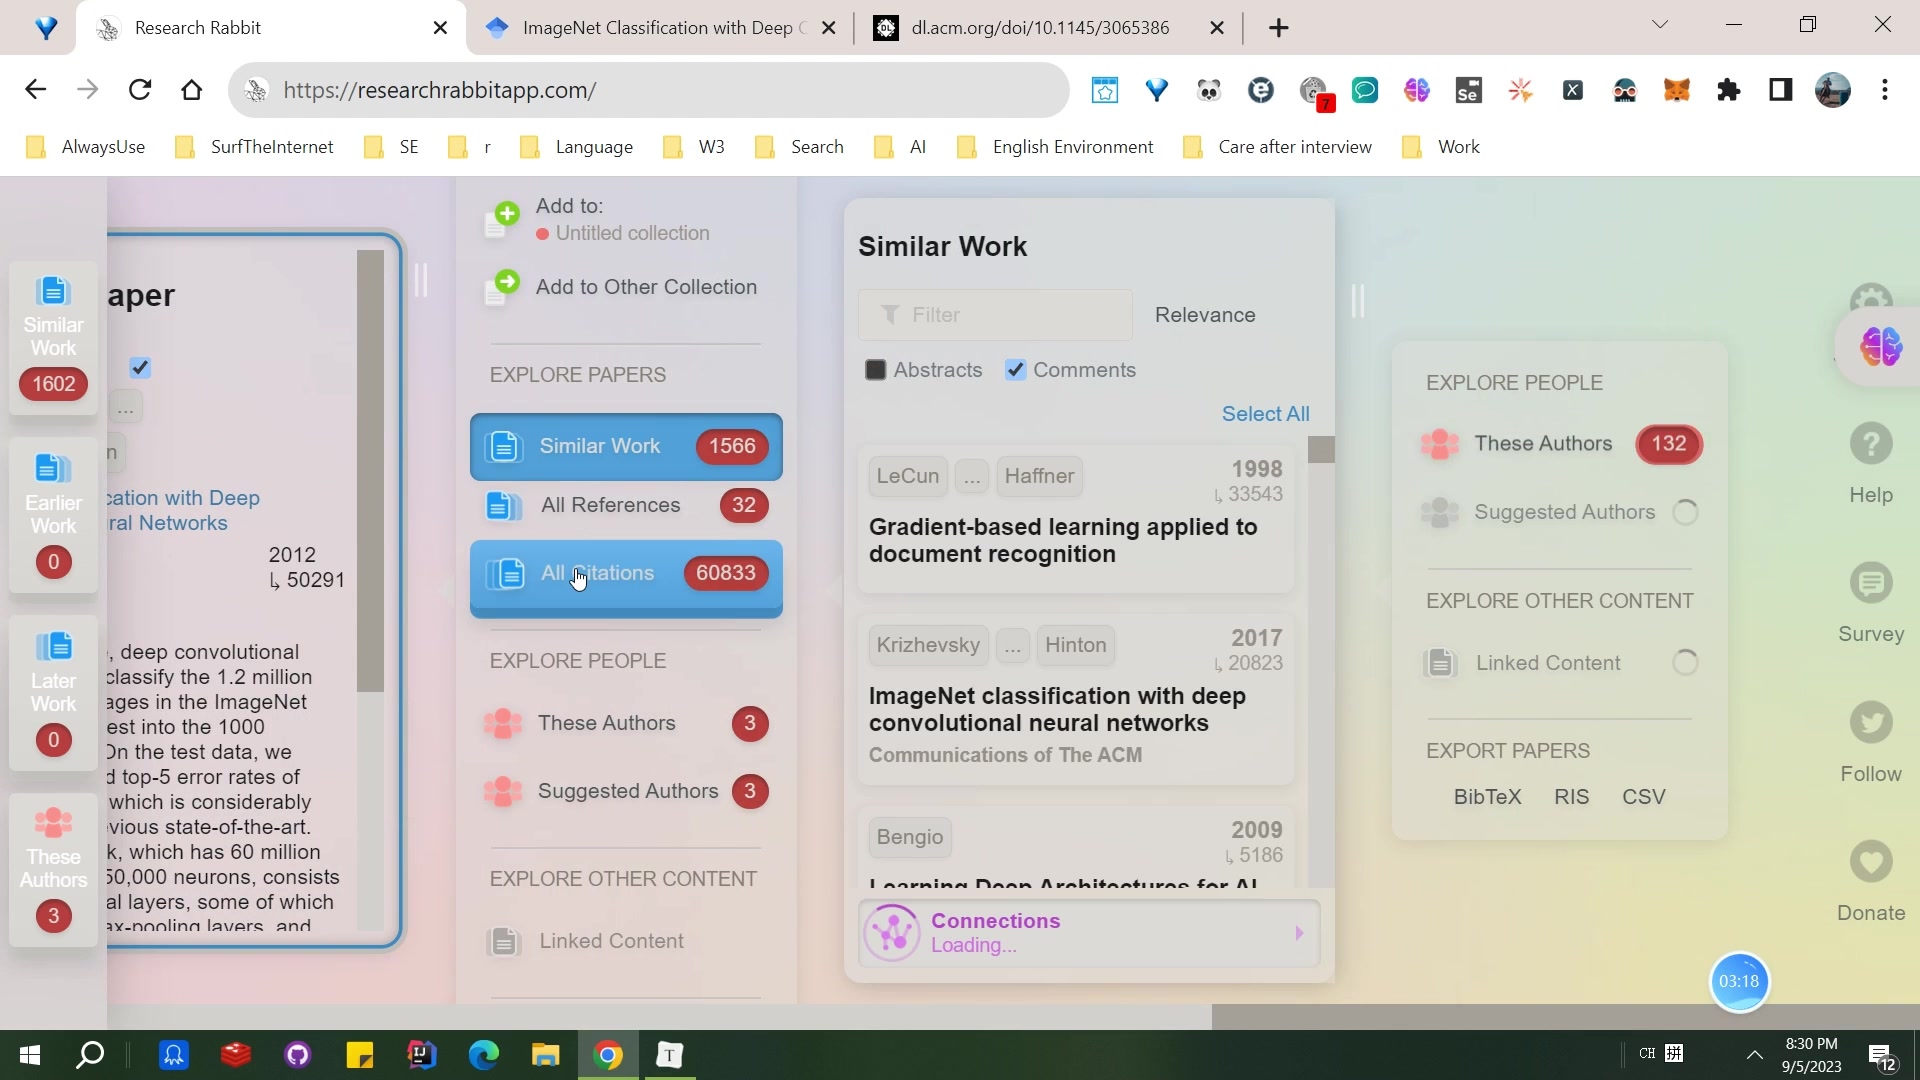Toggle the Abstracts checkbox
This screenshot has height=1080, width=1920.
[x=876, y=371]
